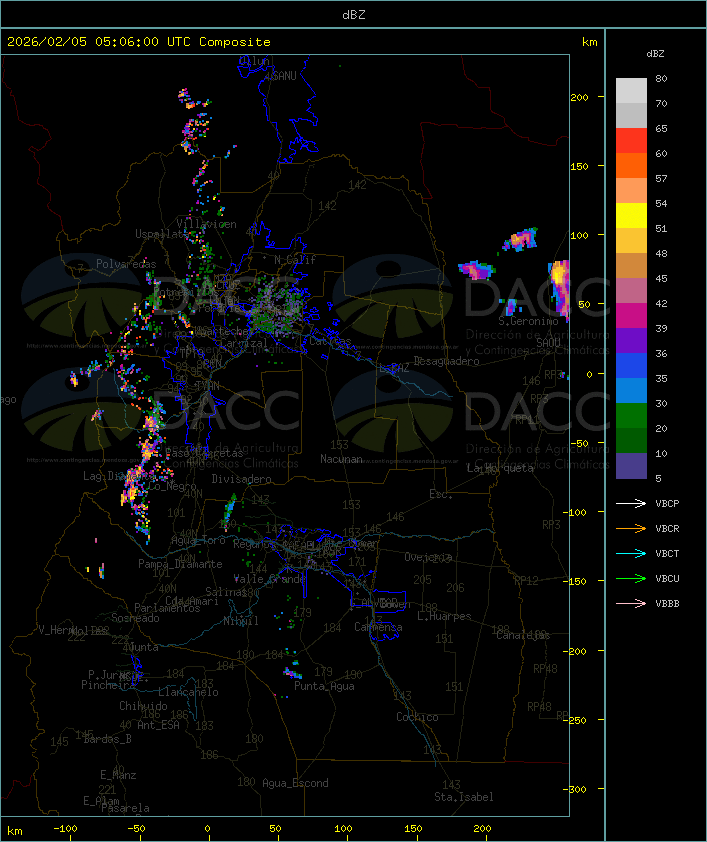Click the Uspallata place label
This screenshot has height=842, width=707.
[x=162, y=234]
